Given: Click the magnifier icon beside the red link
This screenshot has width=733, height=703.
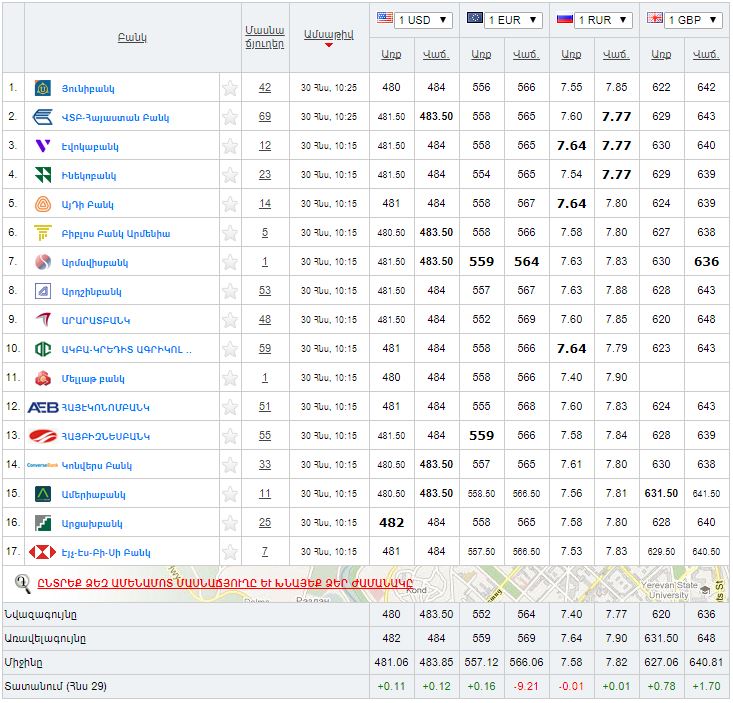Looking at the screenshot, I should [x=22, y=583].
